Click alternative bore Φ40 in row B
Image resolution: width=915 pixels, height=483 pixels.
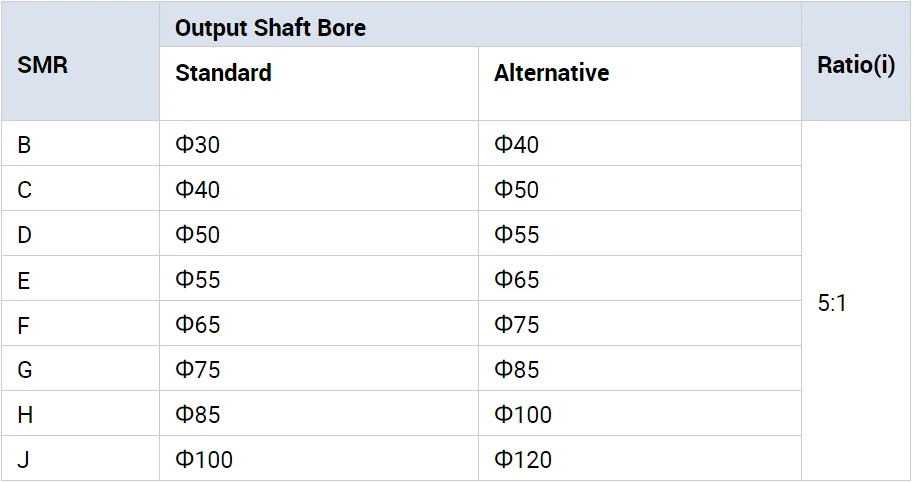coord(640,144)
